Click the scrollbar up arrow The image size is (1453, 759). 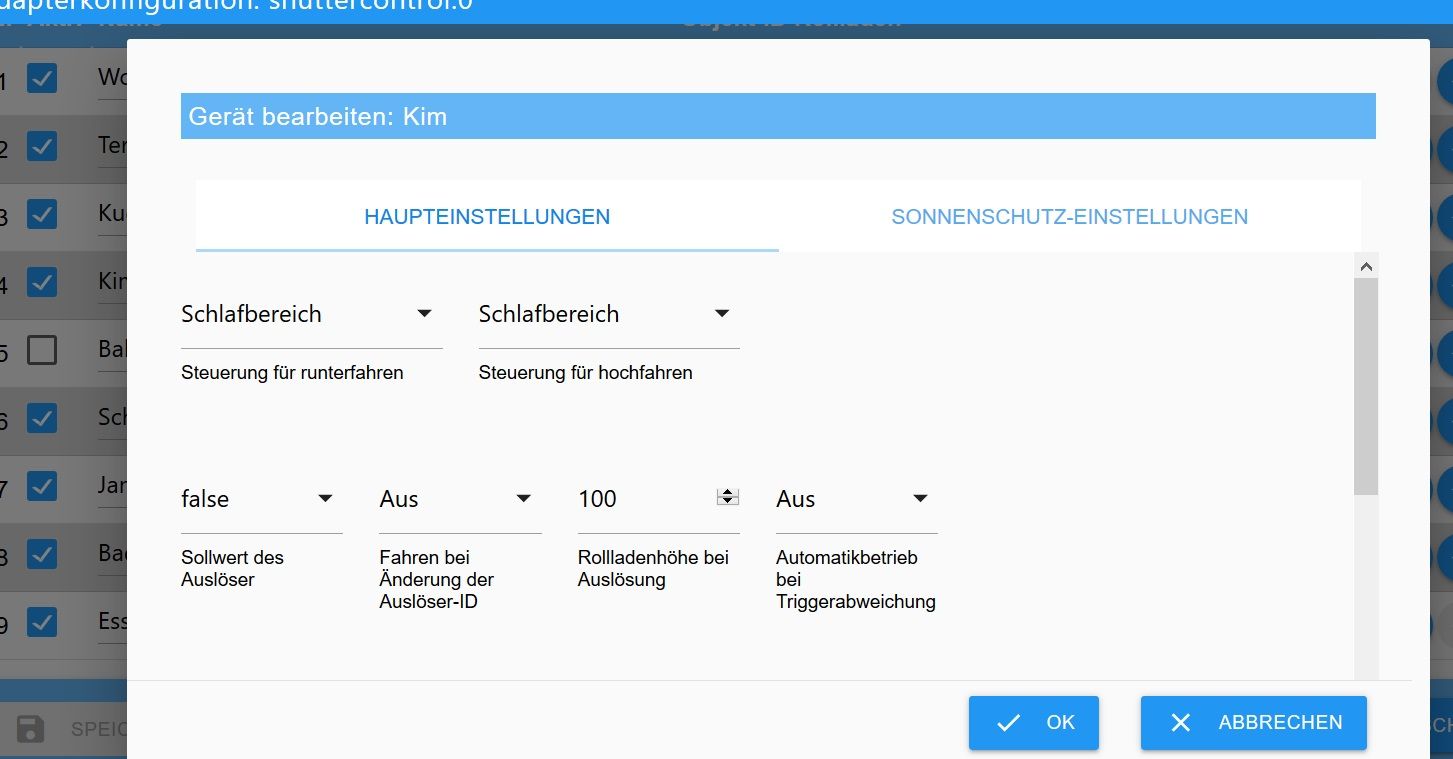point(1366,266)
